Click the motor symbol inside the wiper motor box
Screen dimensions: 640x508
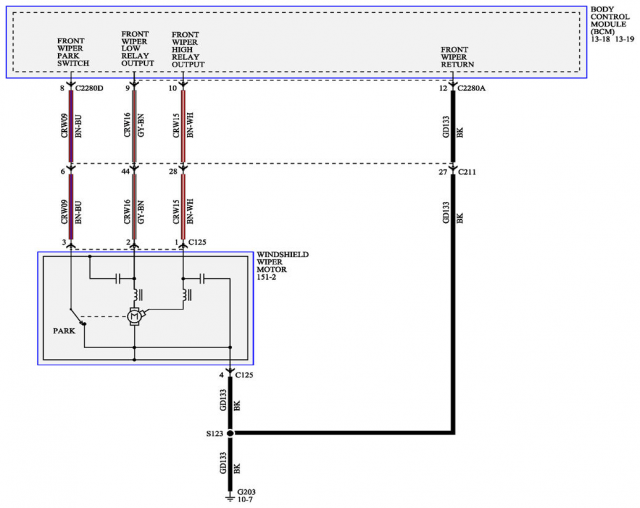(x=133, y=317)
